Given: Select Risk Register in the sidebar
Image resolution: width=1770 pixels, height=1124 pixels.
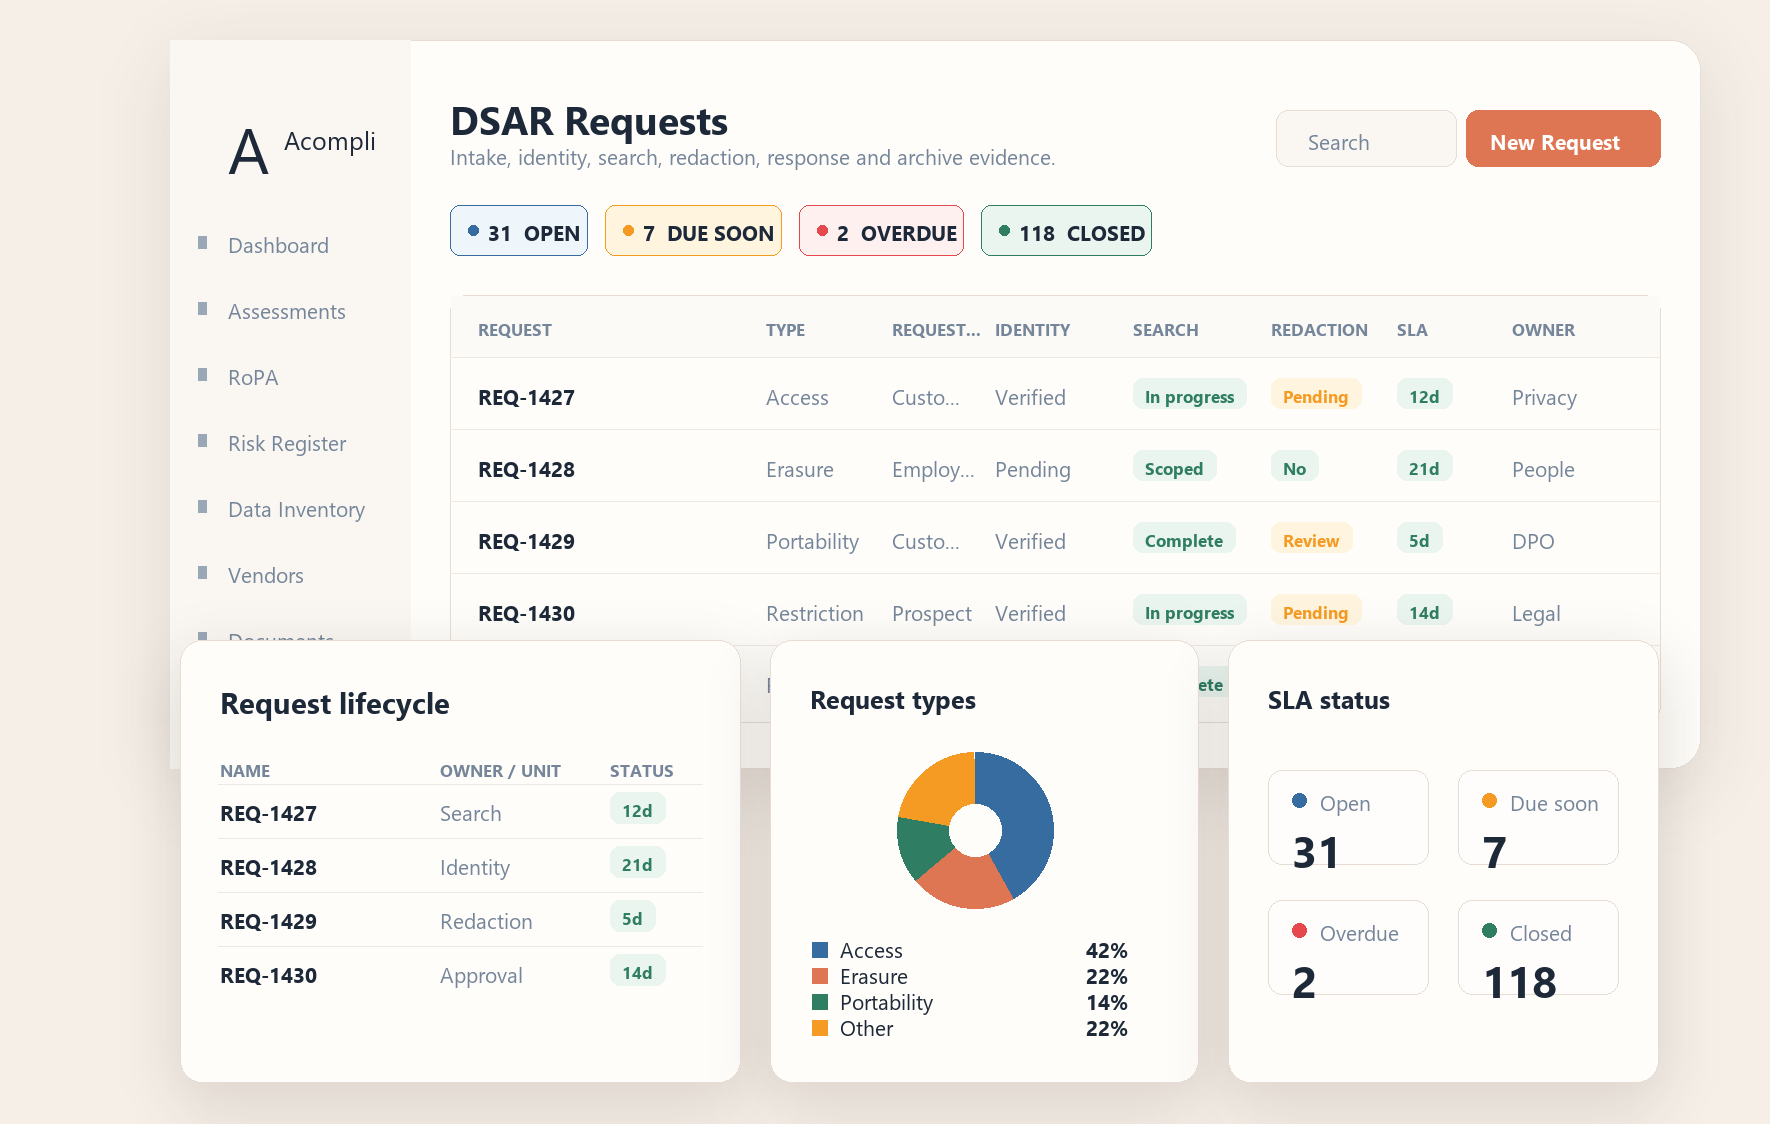Looking at the screenshot, I should click(x=287, y=444).
